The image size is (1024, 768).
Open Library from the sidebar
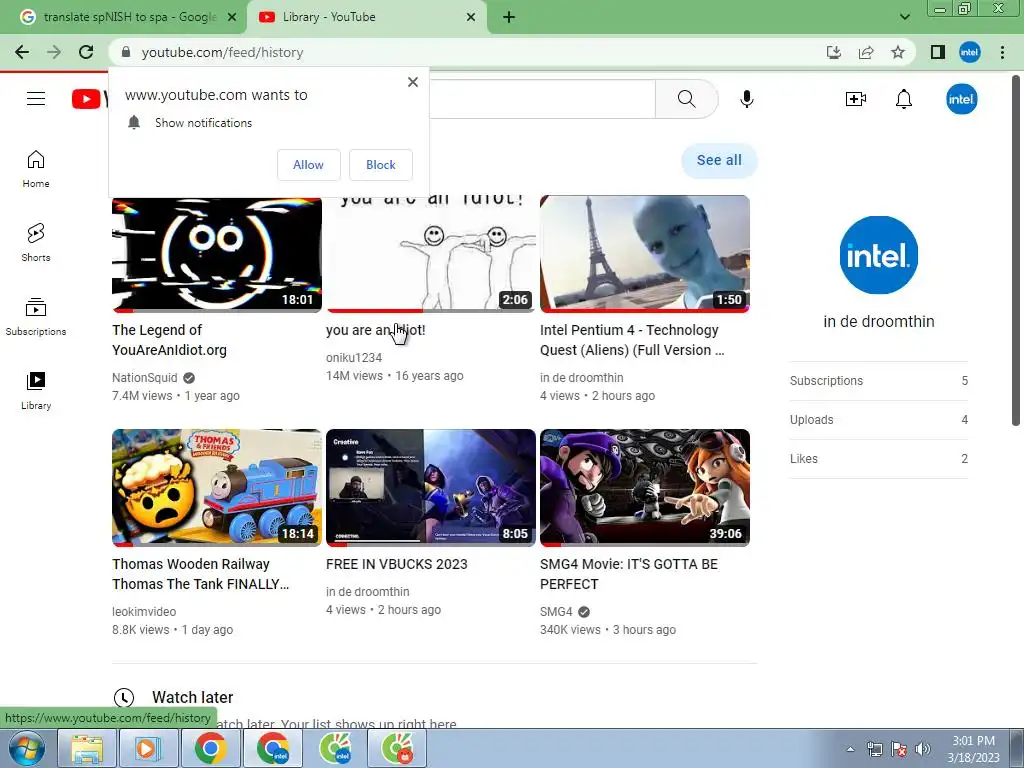tap(36, 391)
